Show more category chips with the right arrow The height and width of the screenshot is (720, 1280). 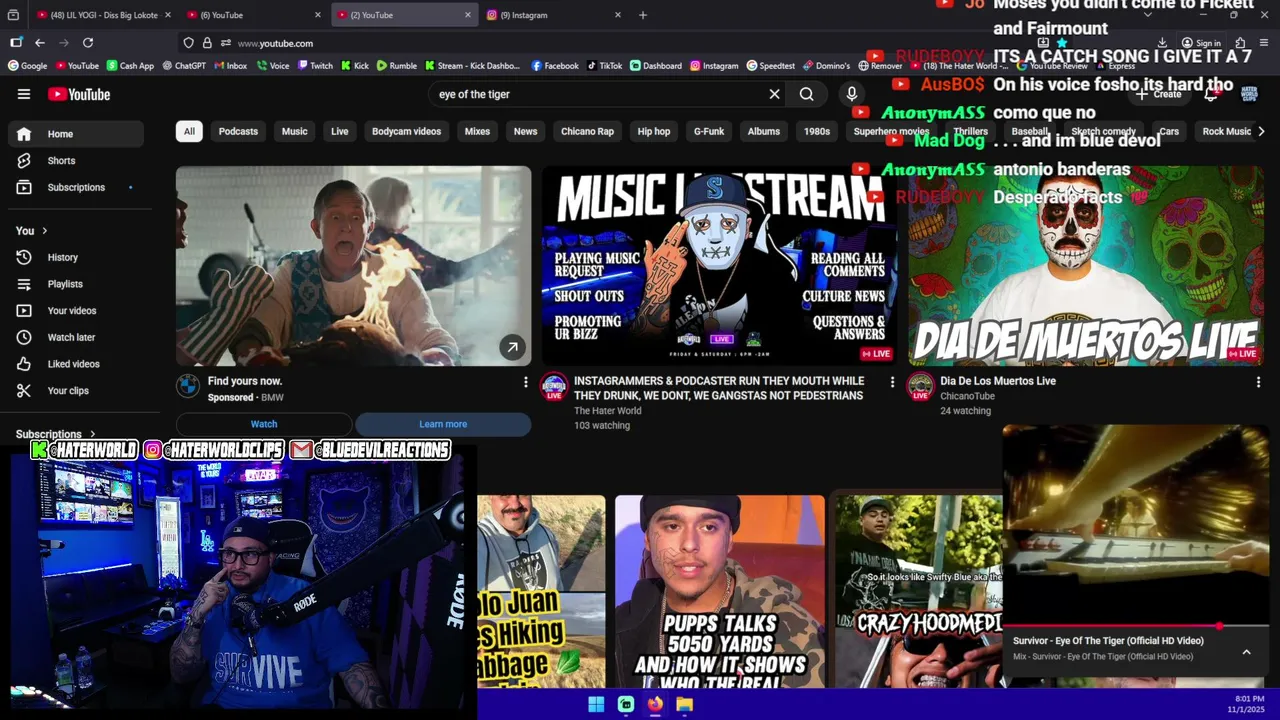pos(1261,131)
